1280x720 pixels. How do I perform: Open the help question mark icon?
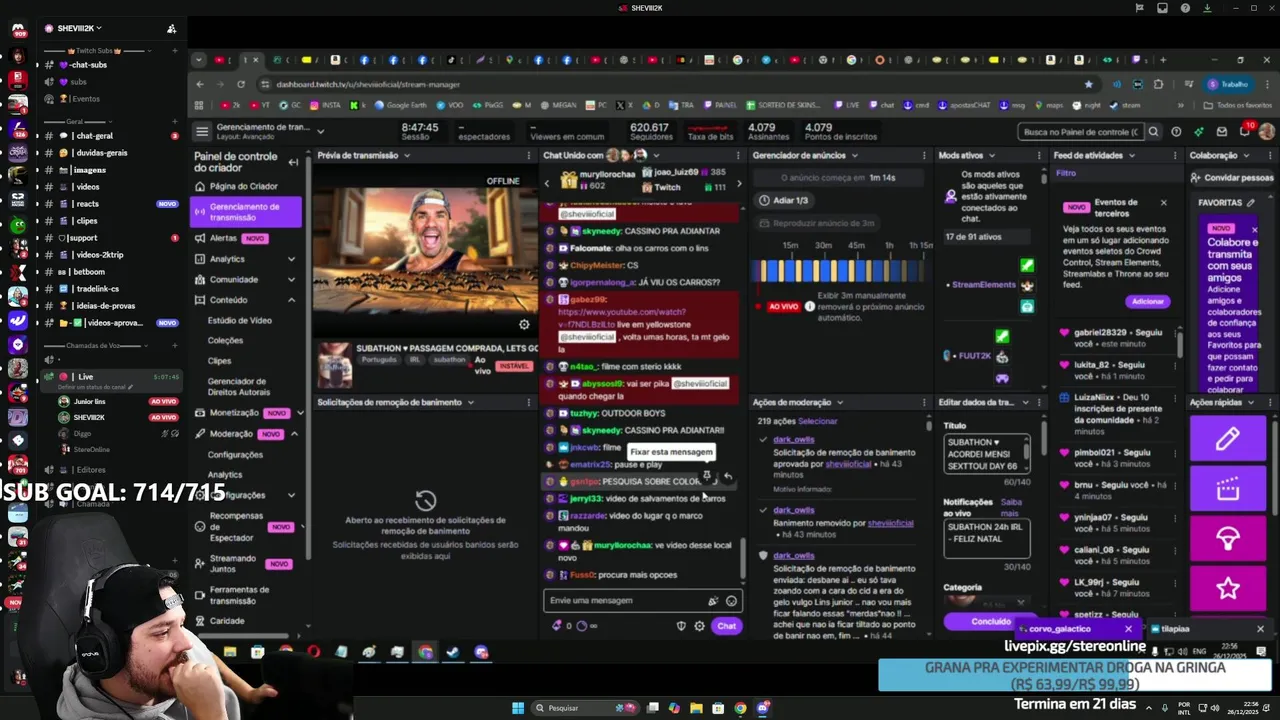click(x=1176, y=131)
